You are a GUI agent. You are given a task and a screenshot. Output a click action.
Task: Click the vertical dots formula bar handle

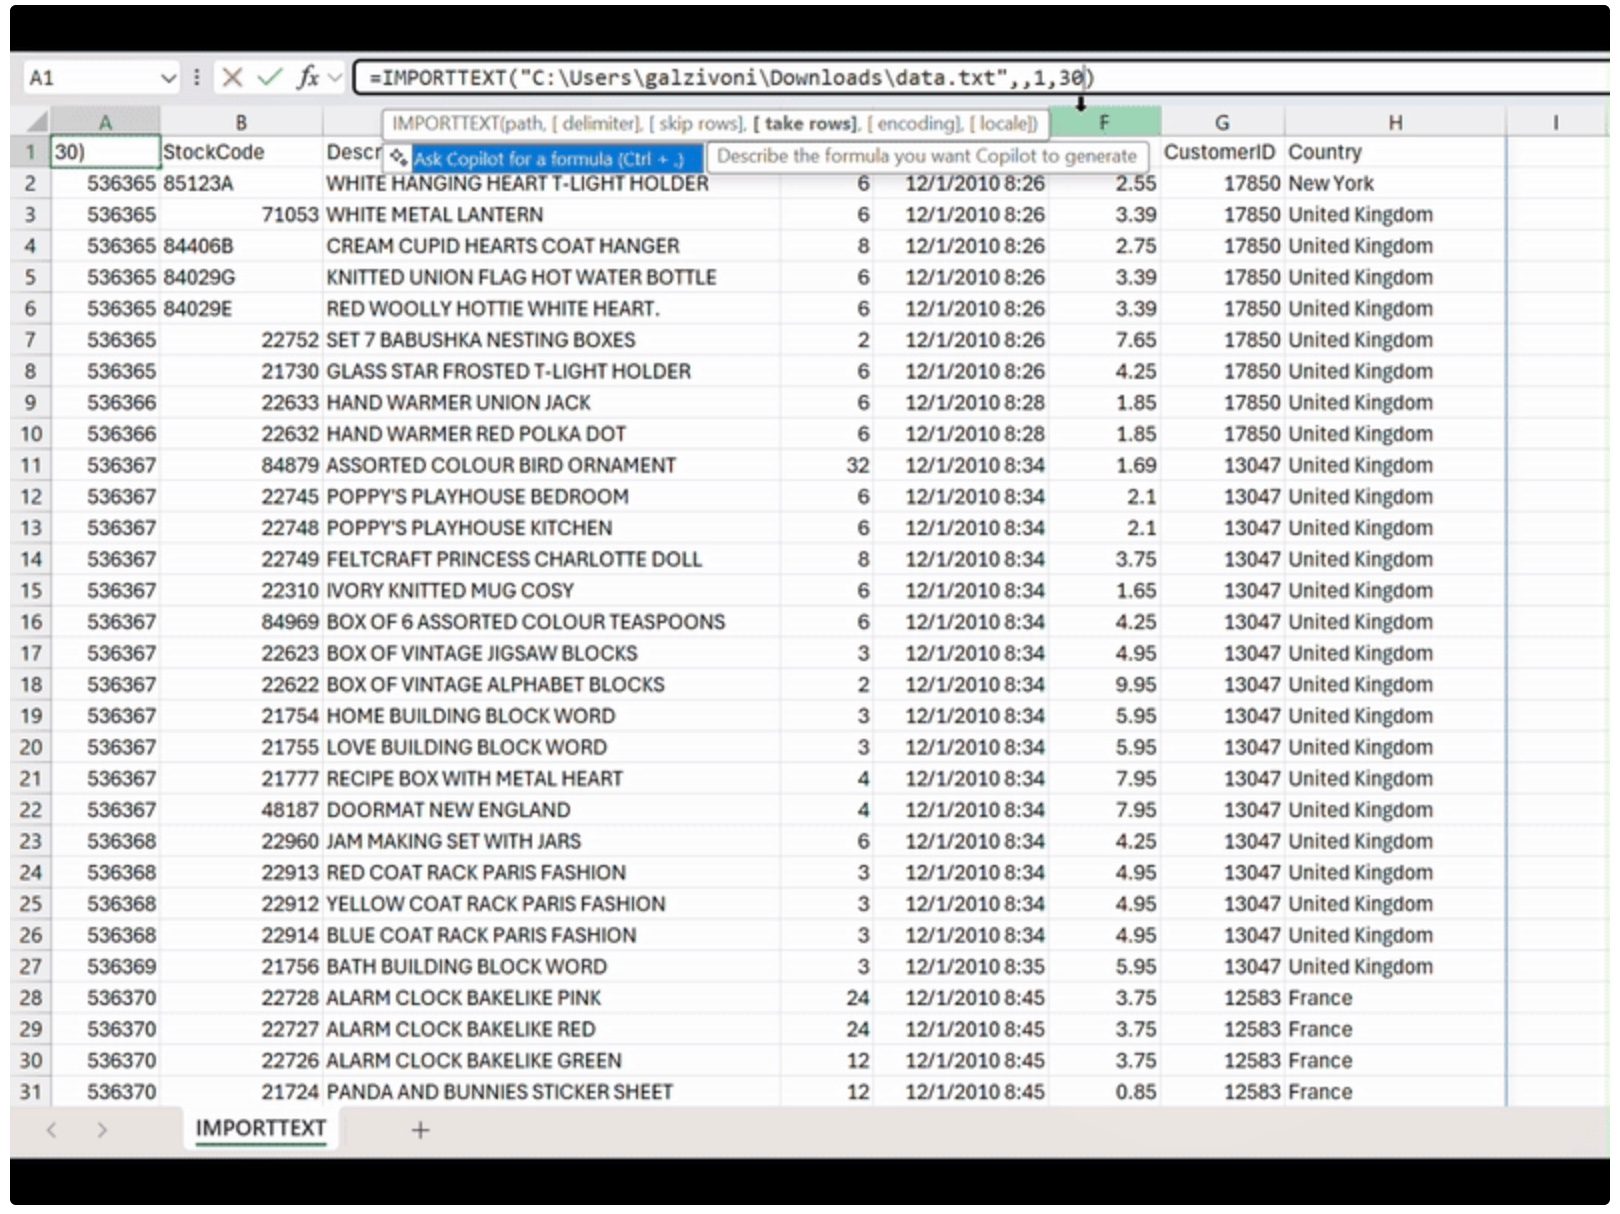[x=197, y=77]
